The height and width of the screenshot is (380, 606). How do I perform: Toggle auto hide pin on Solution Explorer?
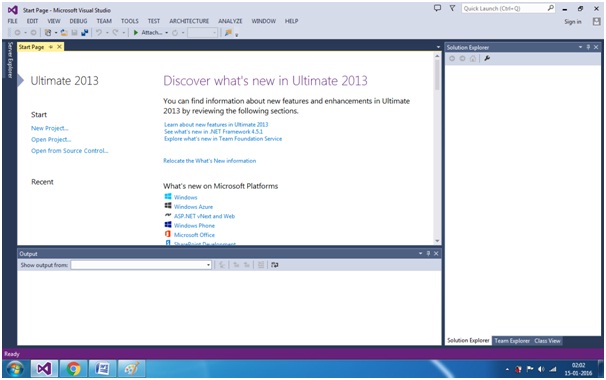588,47
